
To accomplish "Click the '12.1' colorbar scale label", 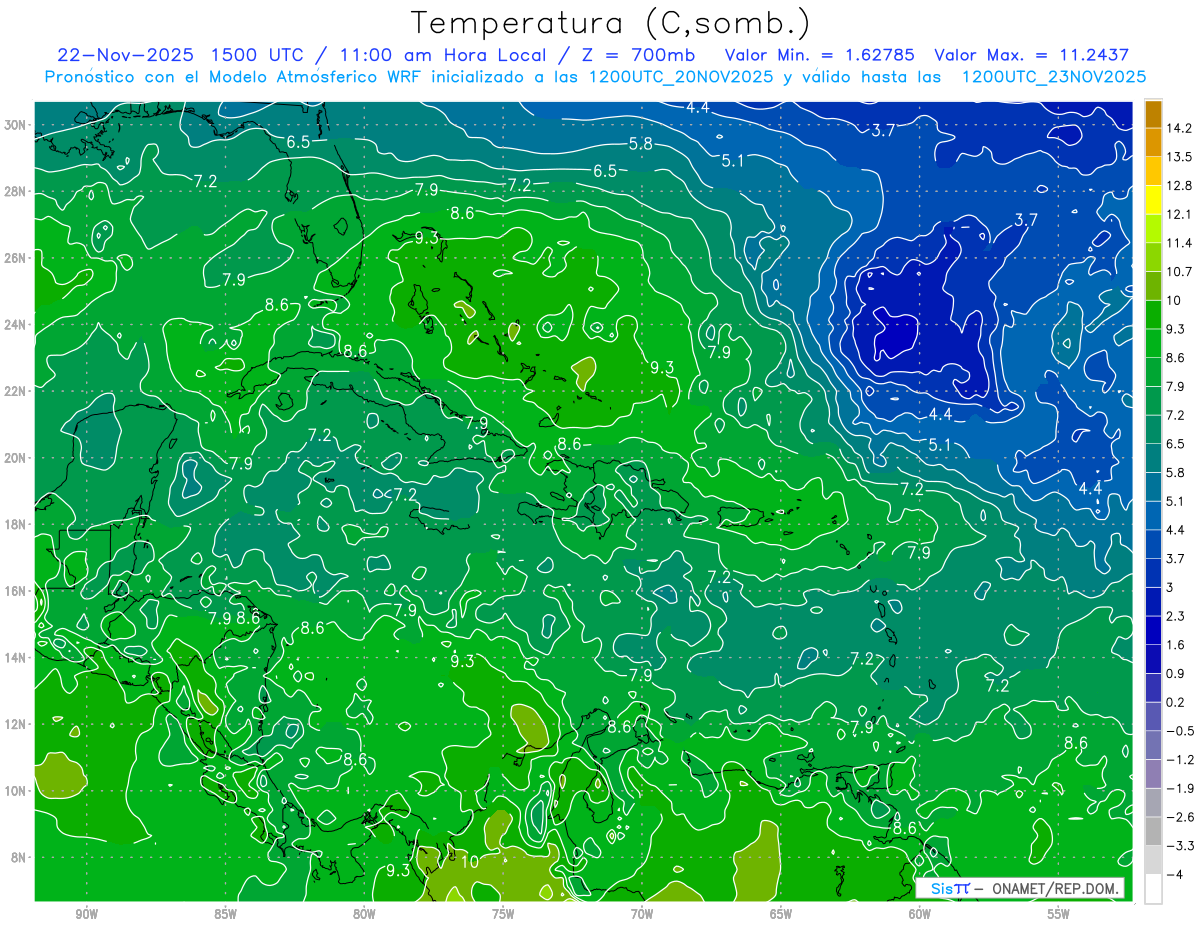I will coord(1178,215).
